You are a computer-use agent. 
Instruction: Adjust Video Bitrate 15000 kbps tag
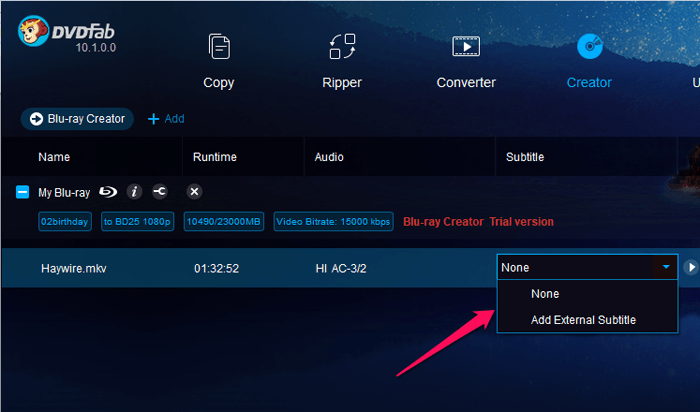(x=333, y=222)
